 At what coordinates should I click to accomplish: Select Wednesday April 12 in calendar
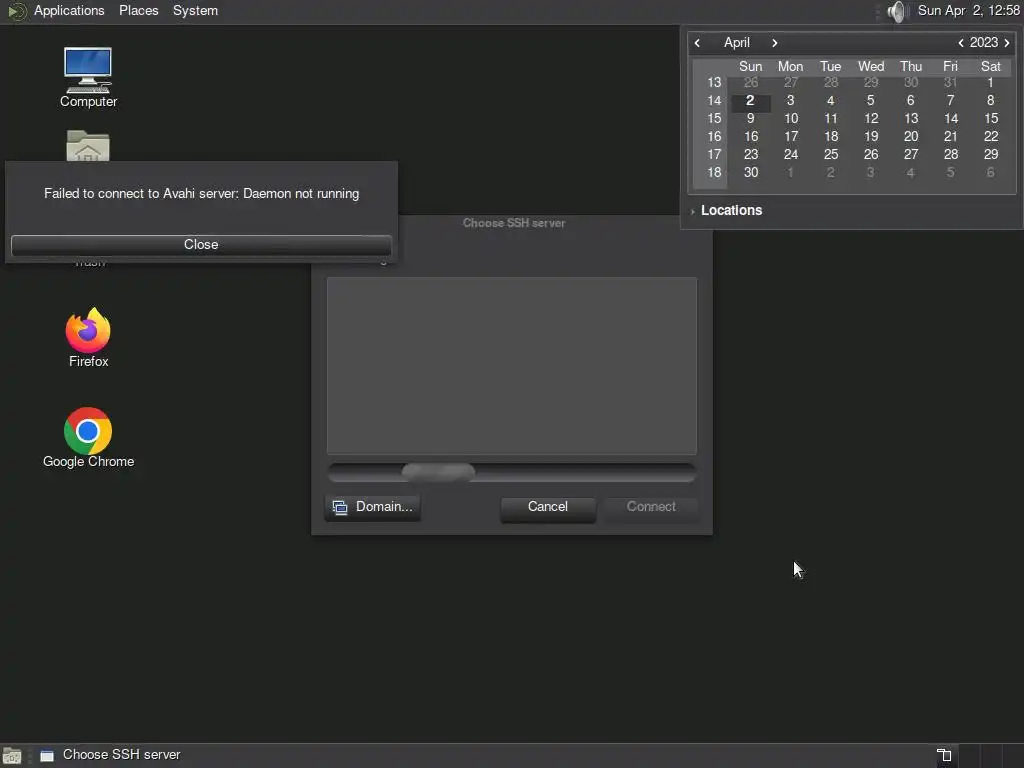click(x=871, y=119)
